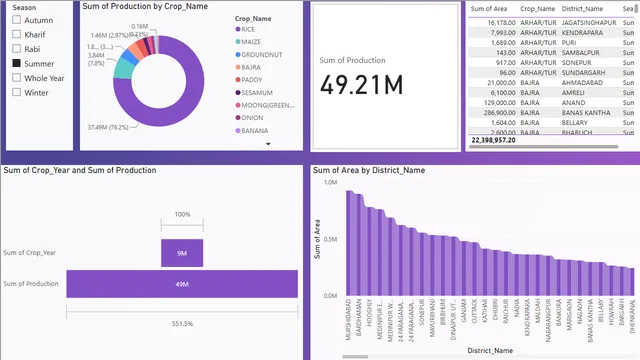Select the PURI district table cell
Viewport: 640px width, 360px height.
click(x=569, y=42)
